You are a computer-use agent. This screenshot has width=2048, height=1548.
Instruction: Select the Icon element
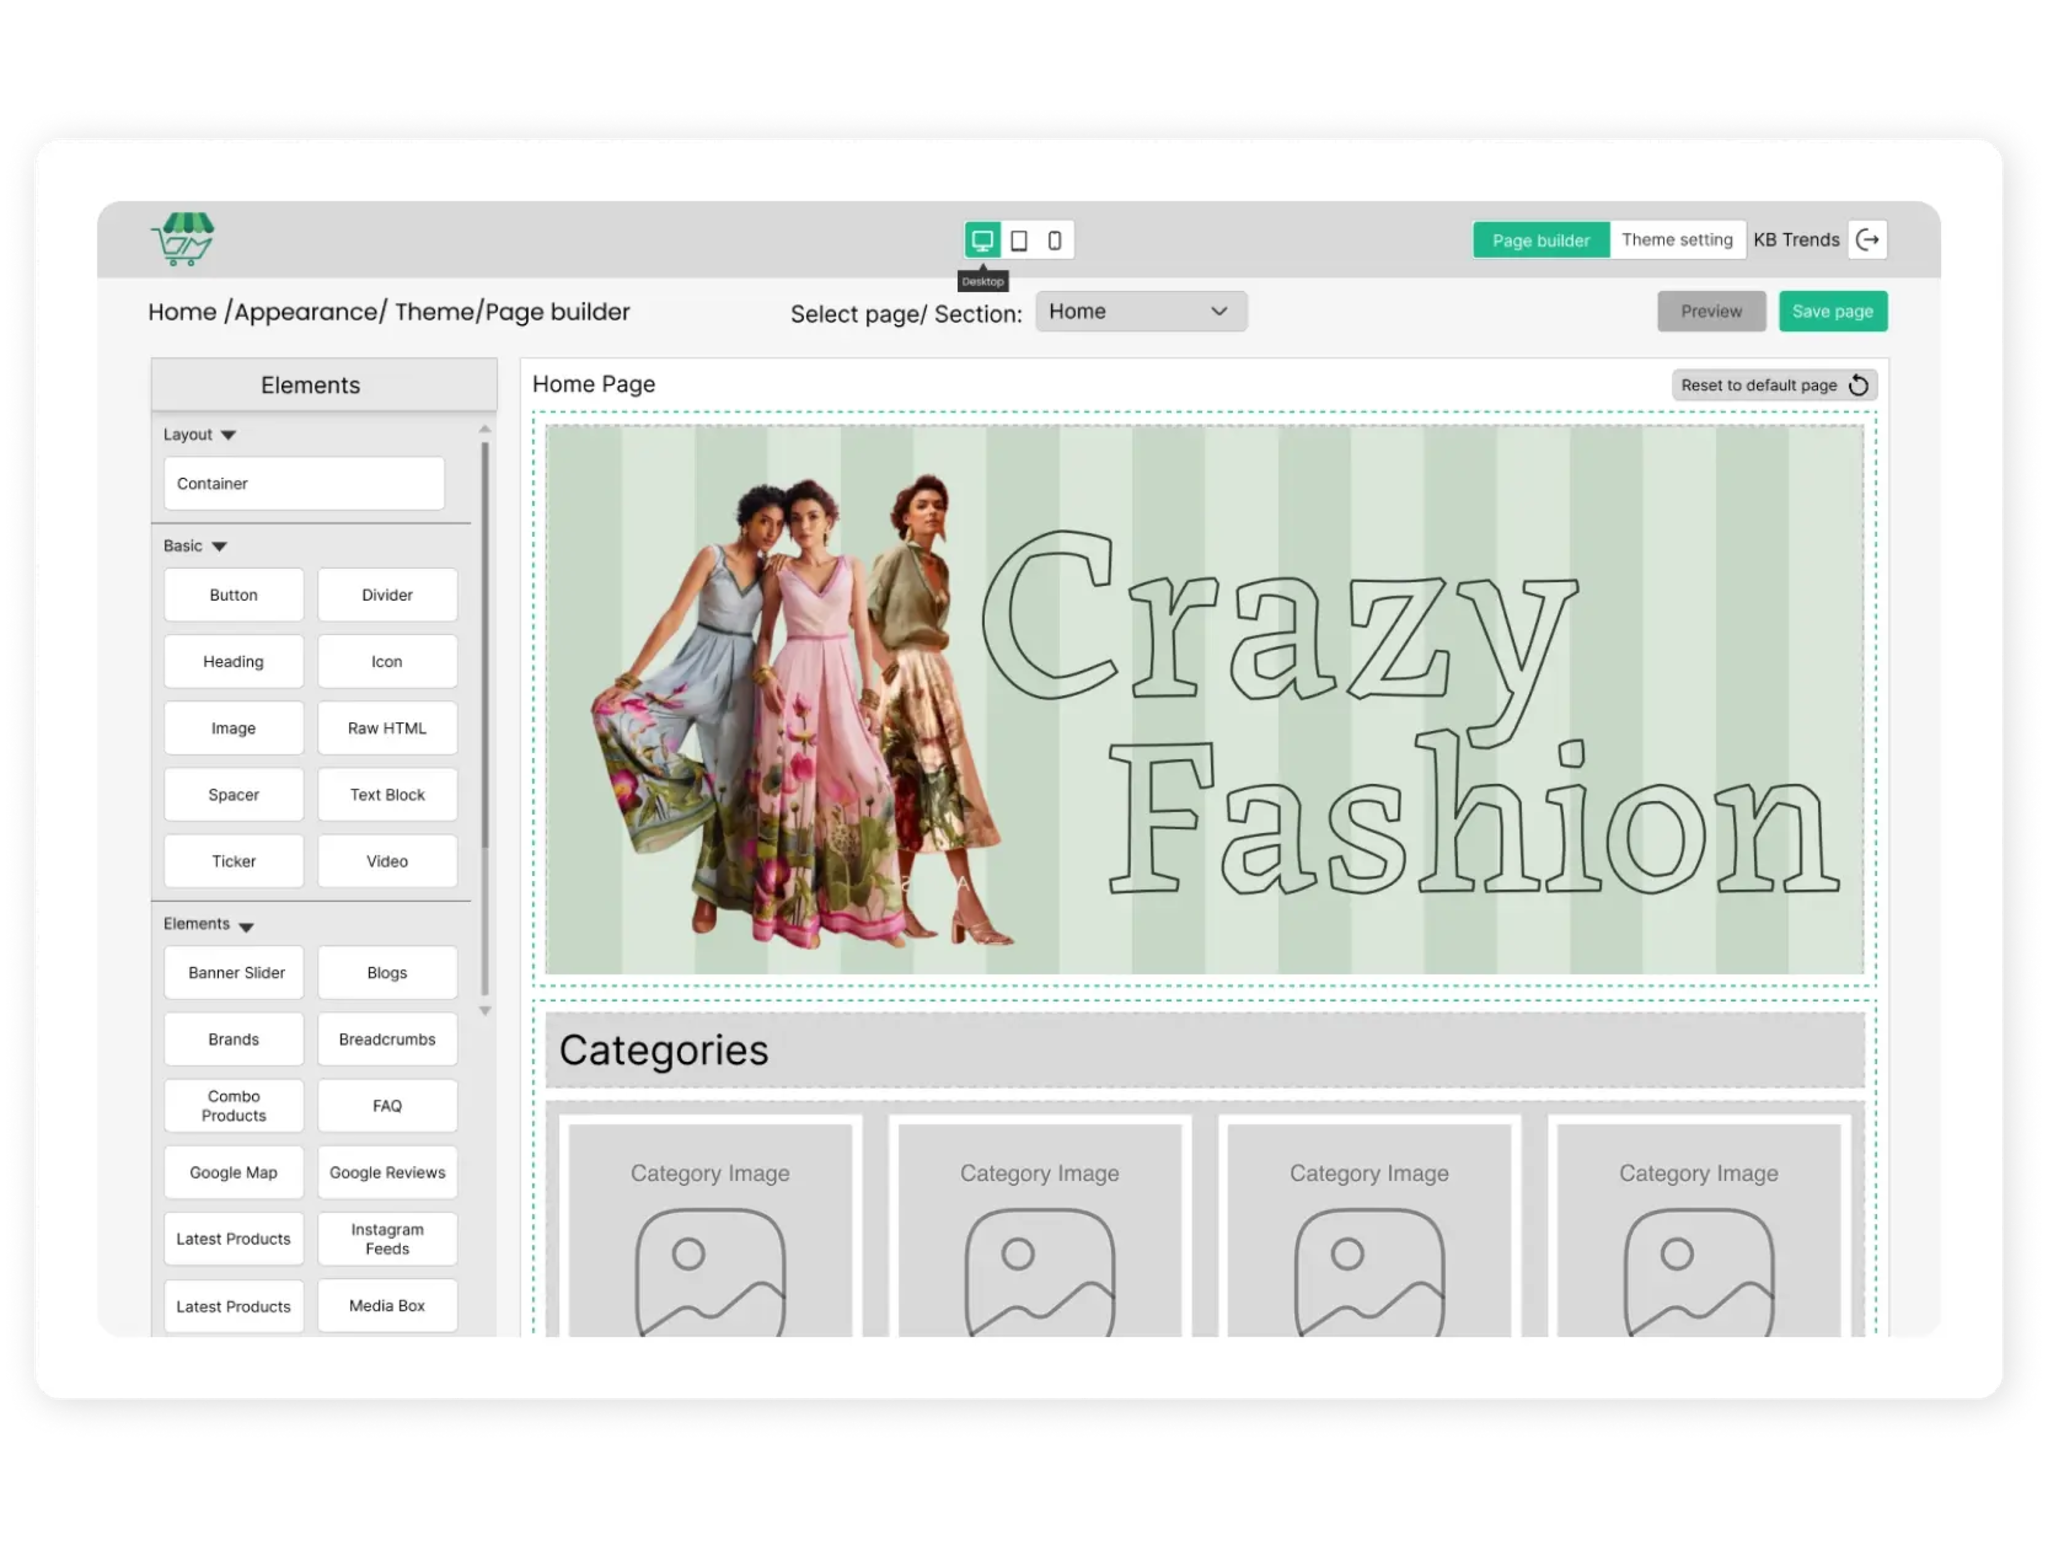(387, 662)
